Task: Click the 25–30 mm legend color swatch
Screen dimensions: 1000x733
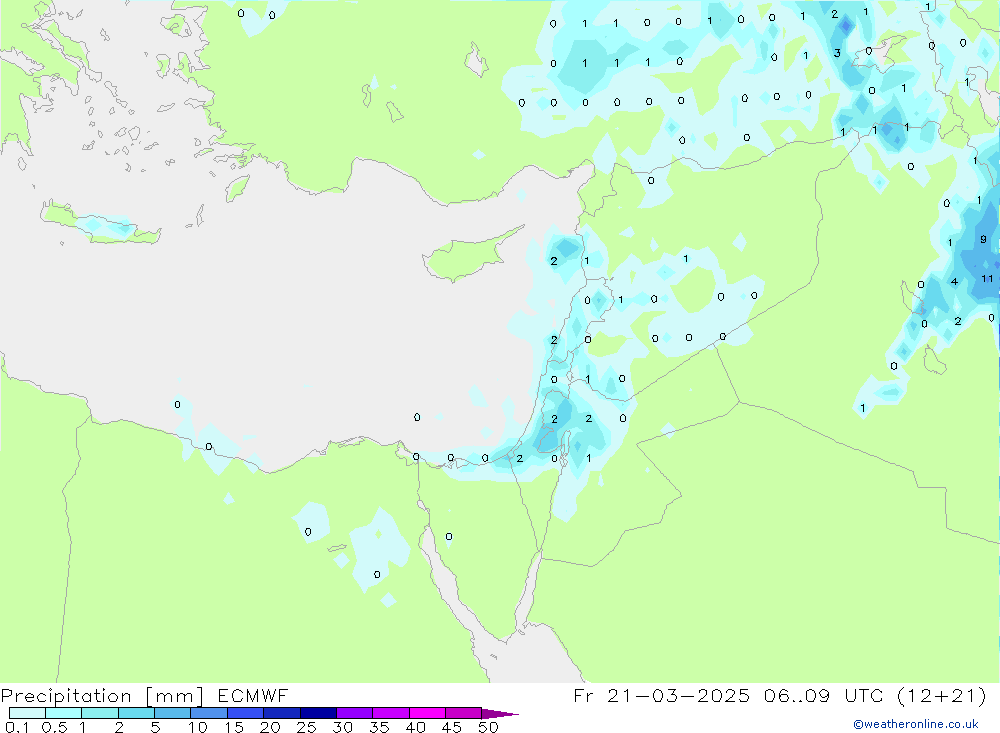Action: point(318,713)
